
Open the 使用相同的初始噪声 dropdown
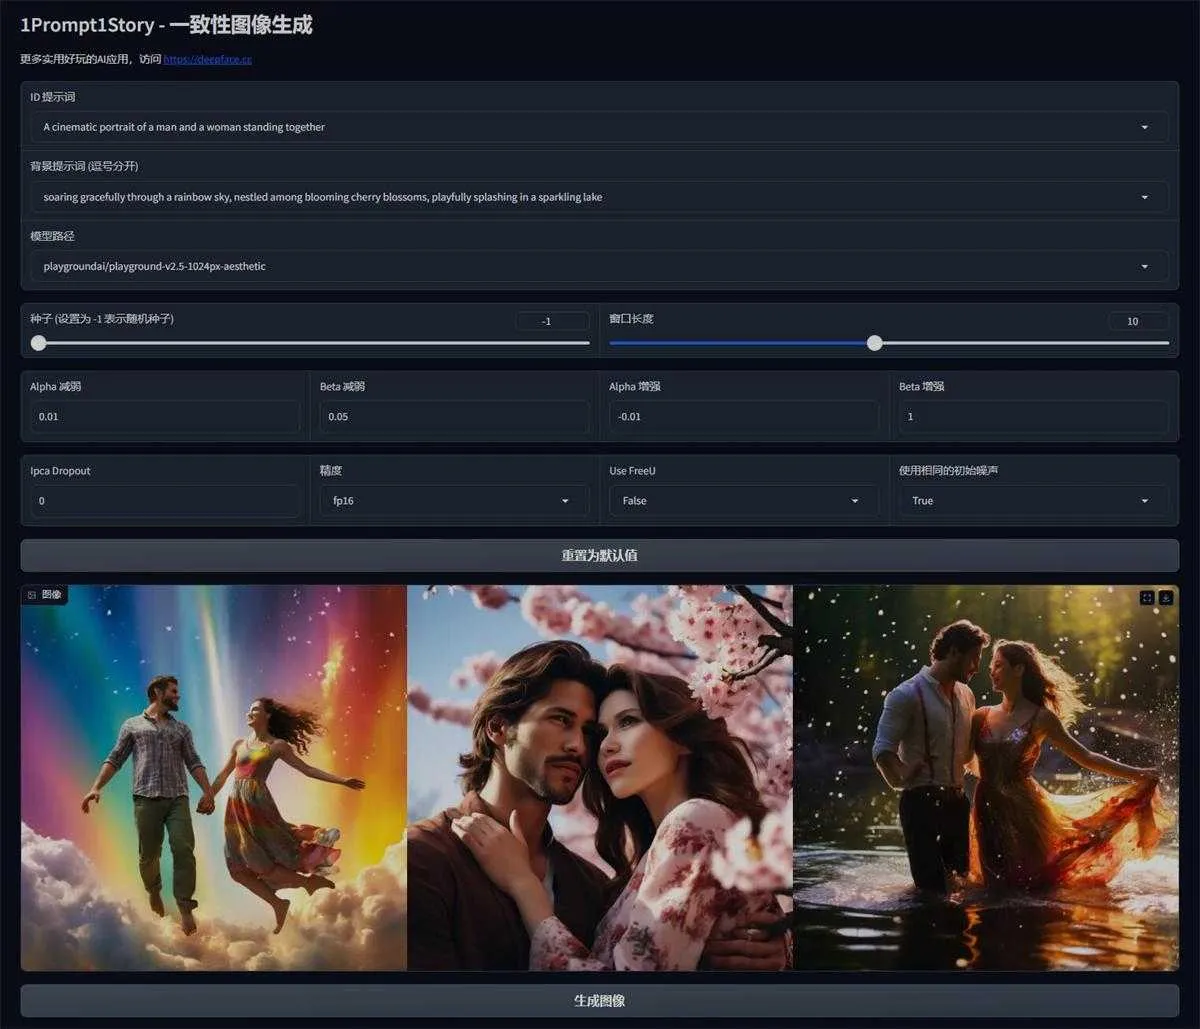pos(1033,501)
